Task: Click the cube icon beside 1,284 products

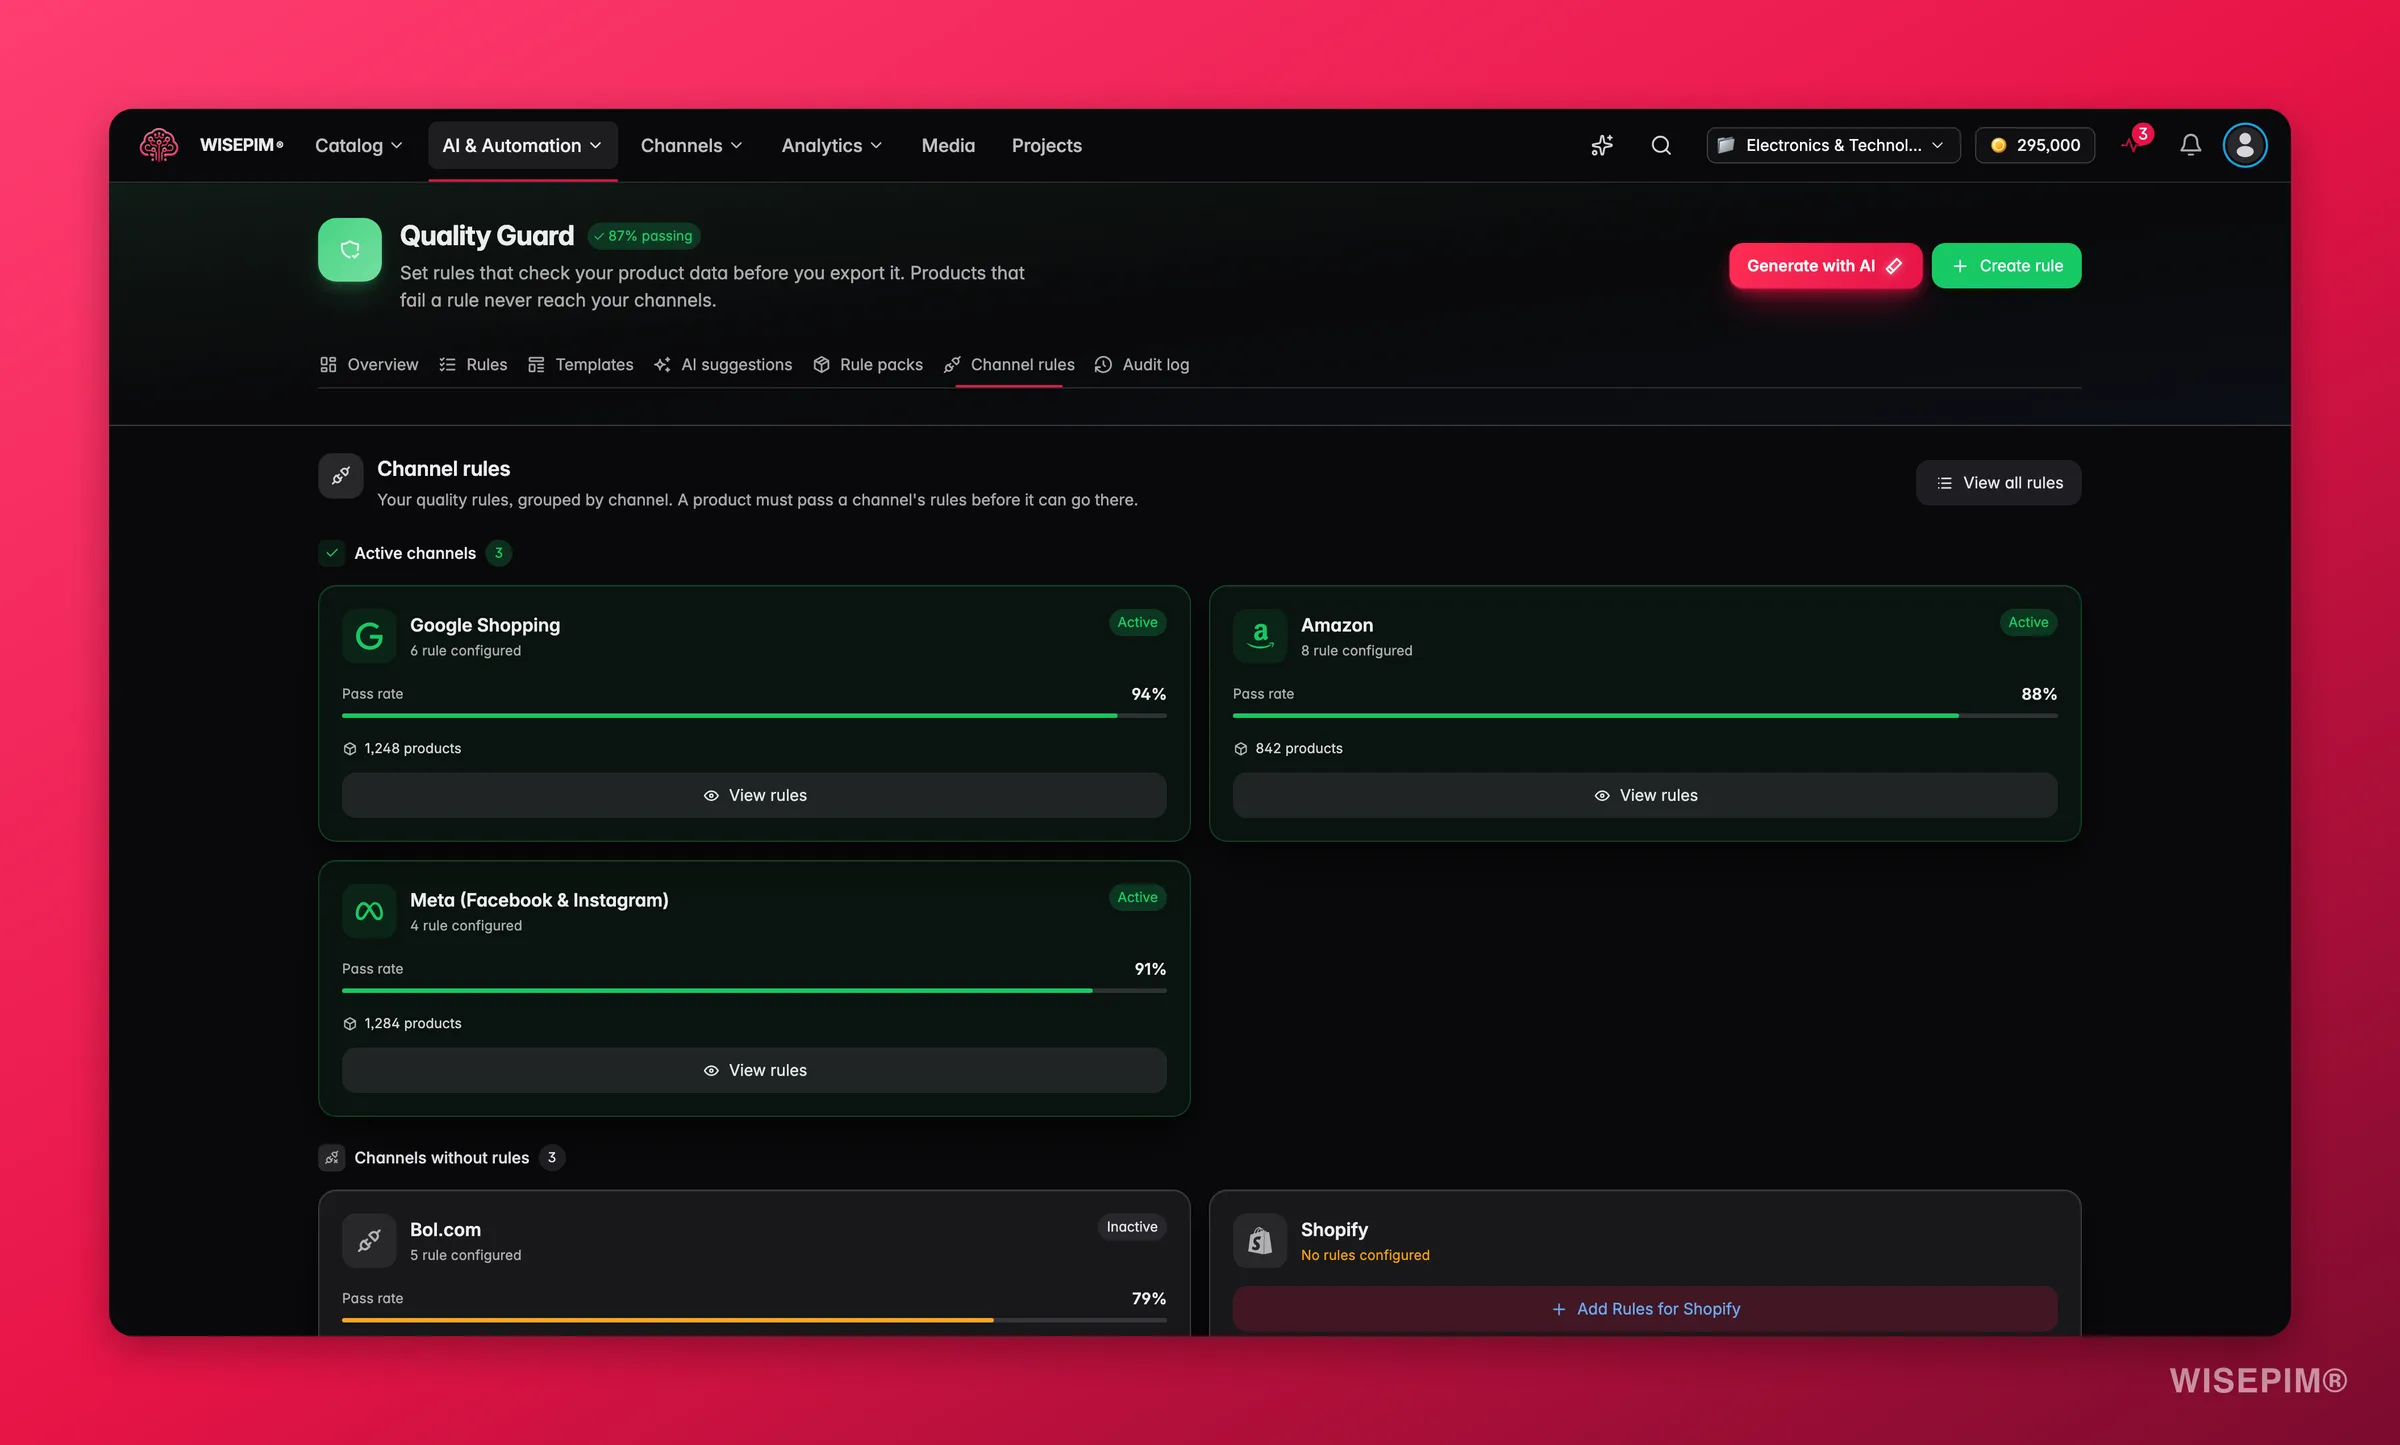Action: 350,1024
